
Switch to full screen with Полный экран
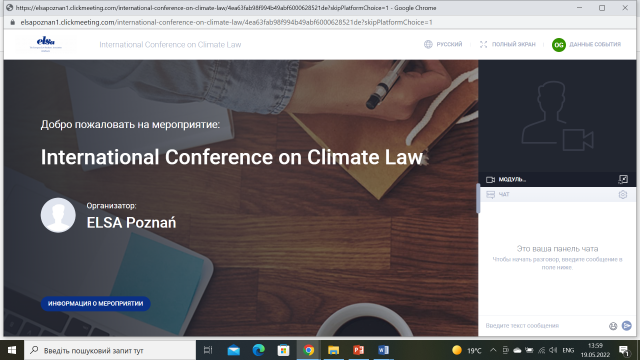tap(507, 44)
